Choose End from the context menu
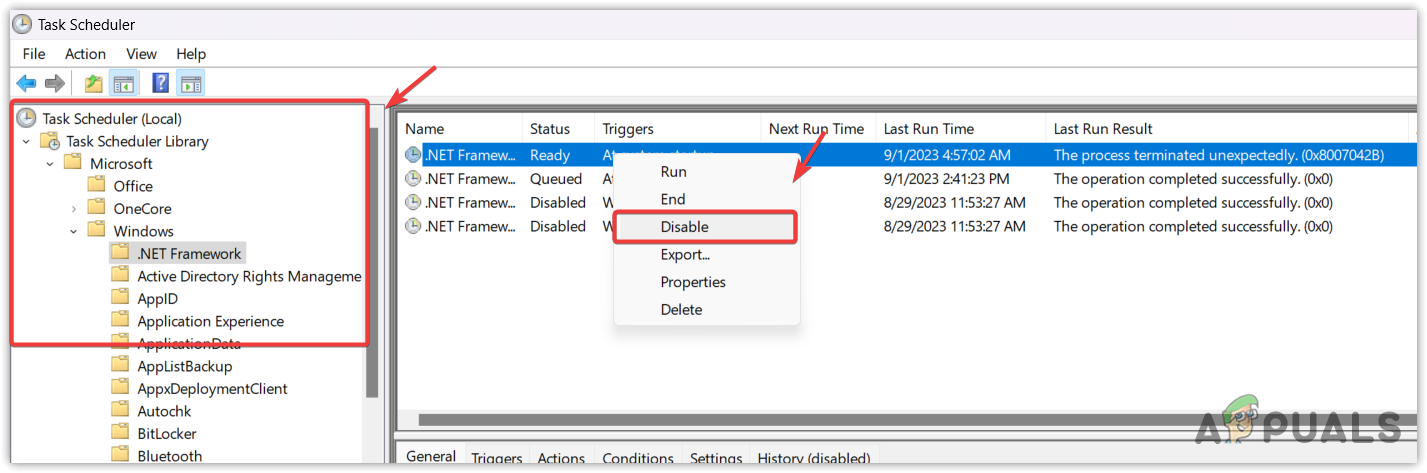Image resolution: width=1427 pixels, height=473 pixels. (x=706, y=199)
